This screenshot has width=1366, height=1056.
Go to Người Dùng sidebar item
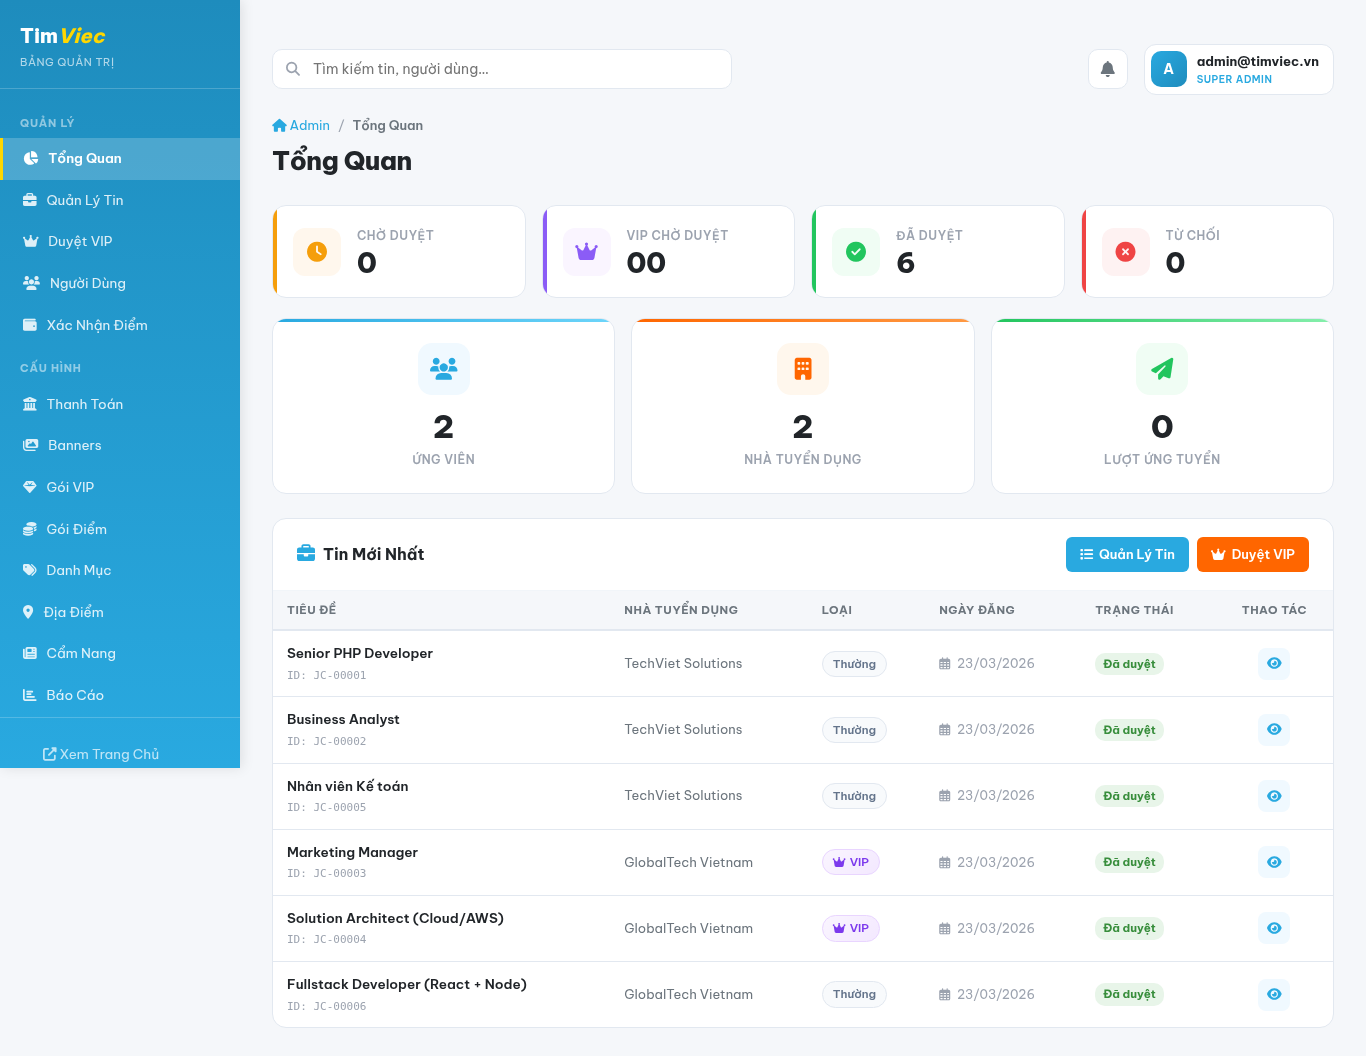click(x=87, y=283)
